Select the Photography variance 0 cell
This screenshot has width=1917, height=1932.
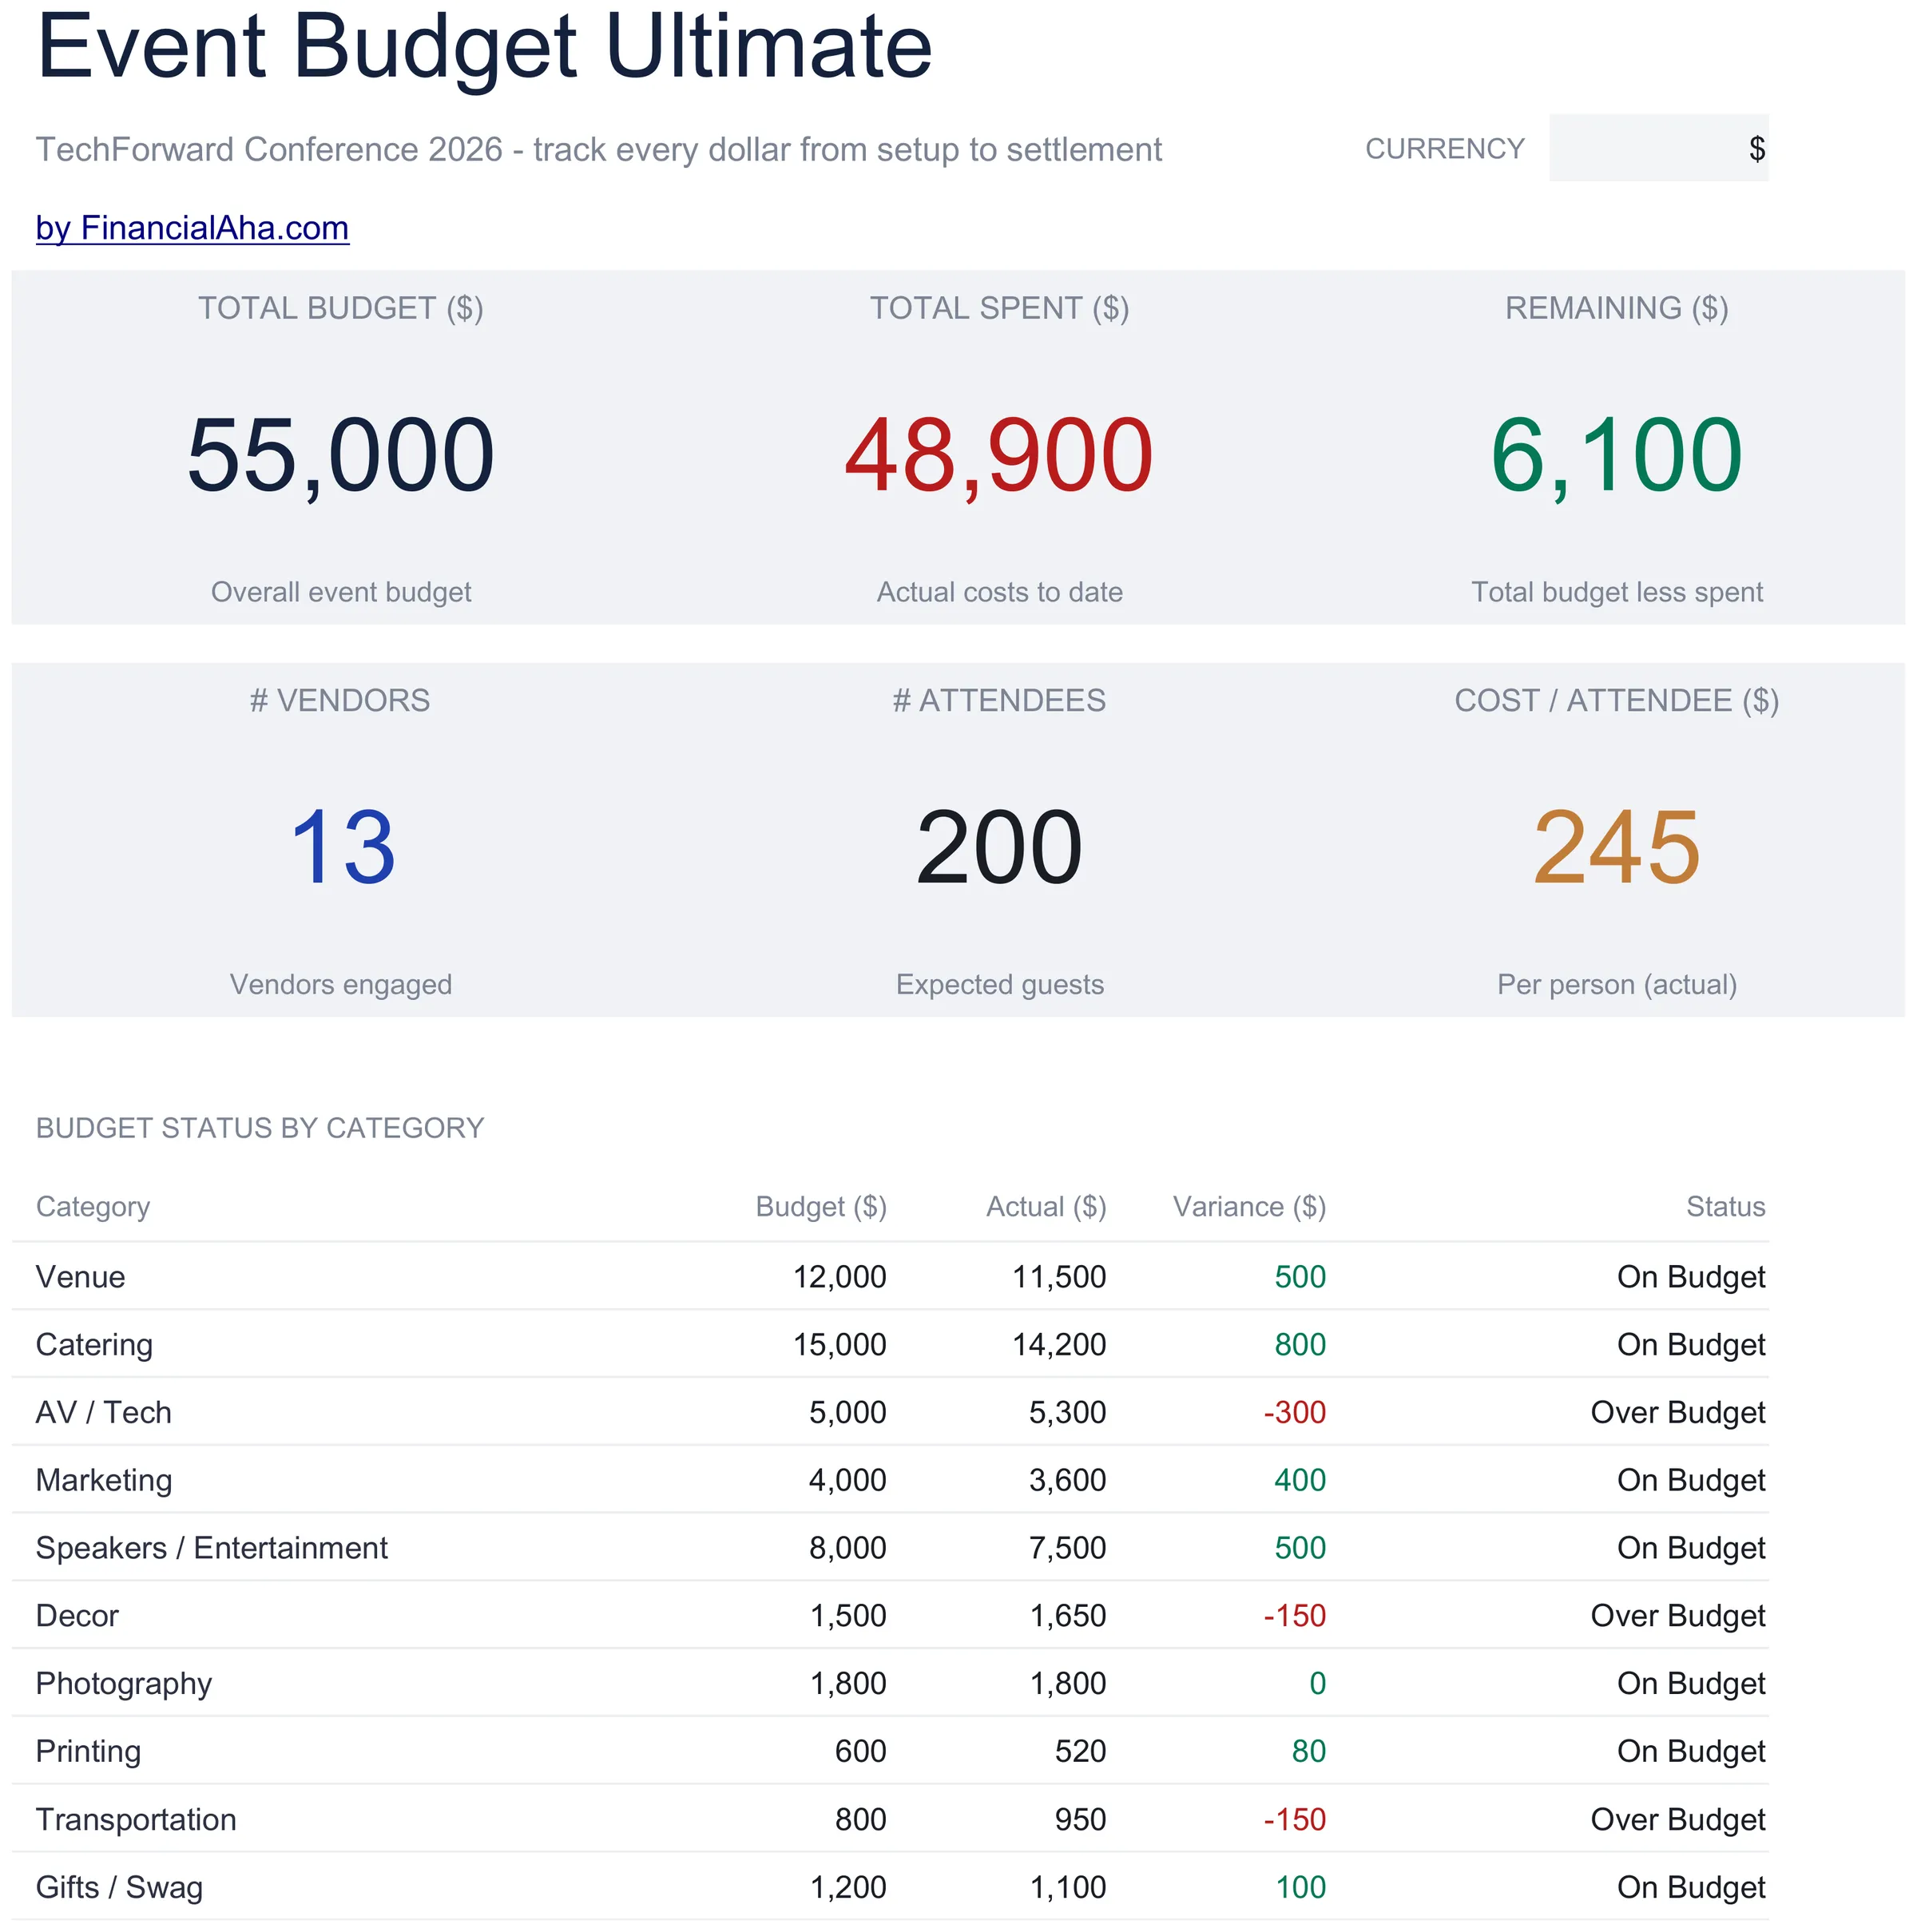pos(1317,1685)
